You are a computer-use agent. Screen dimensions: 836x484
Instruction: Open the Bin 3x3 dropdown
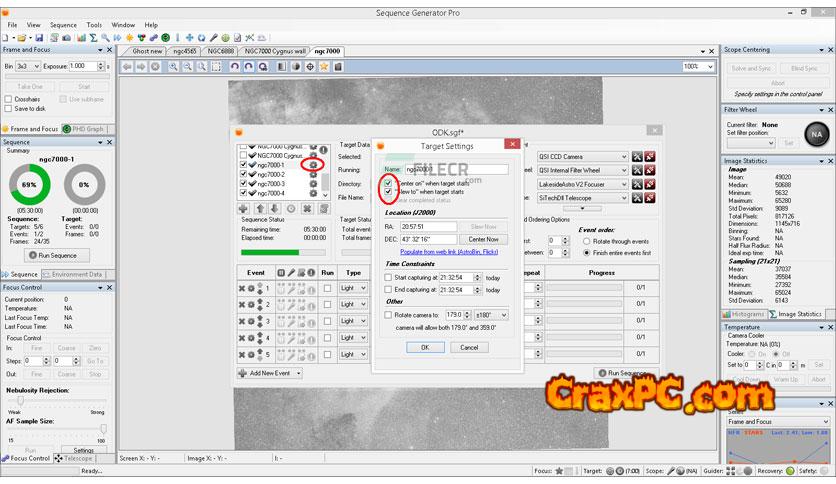tap(26, 66)
